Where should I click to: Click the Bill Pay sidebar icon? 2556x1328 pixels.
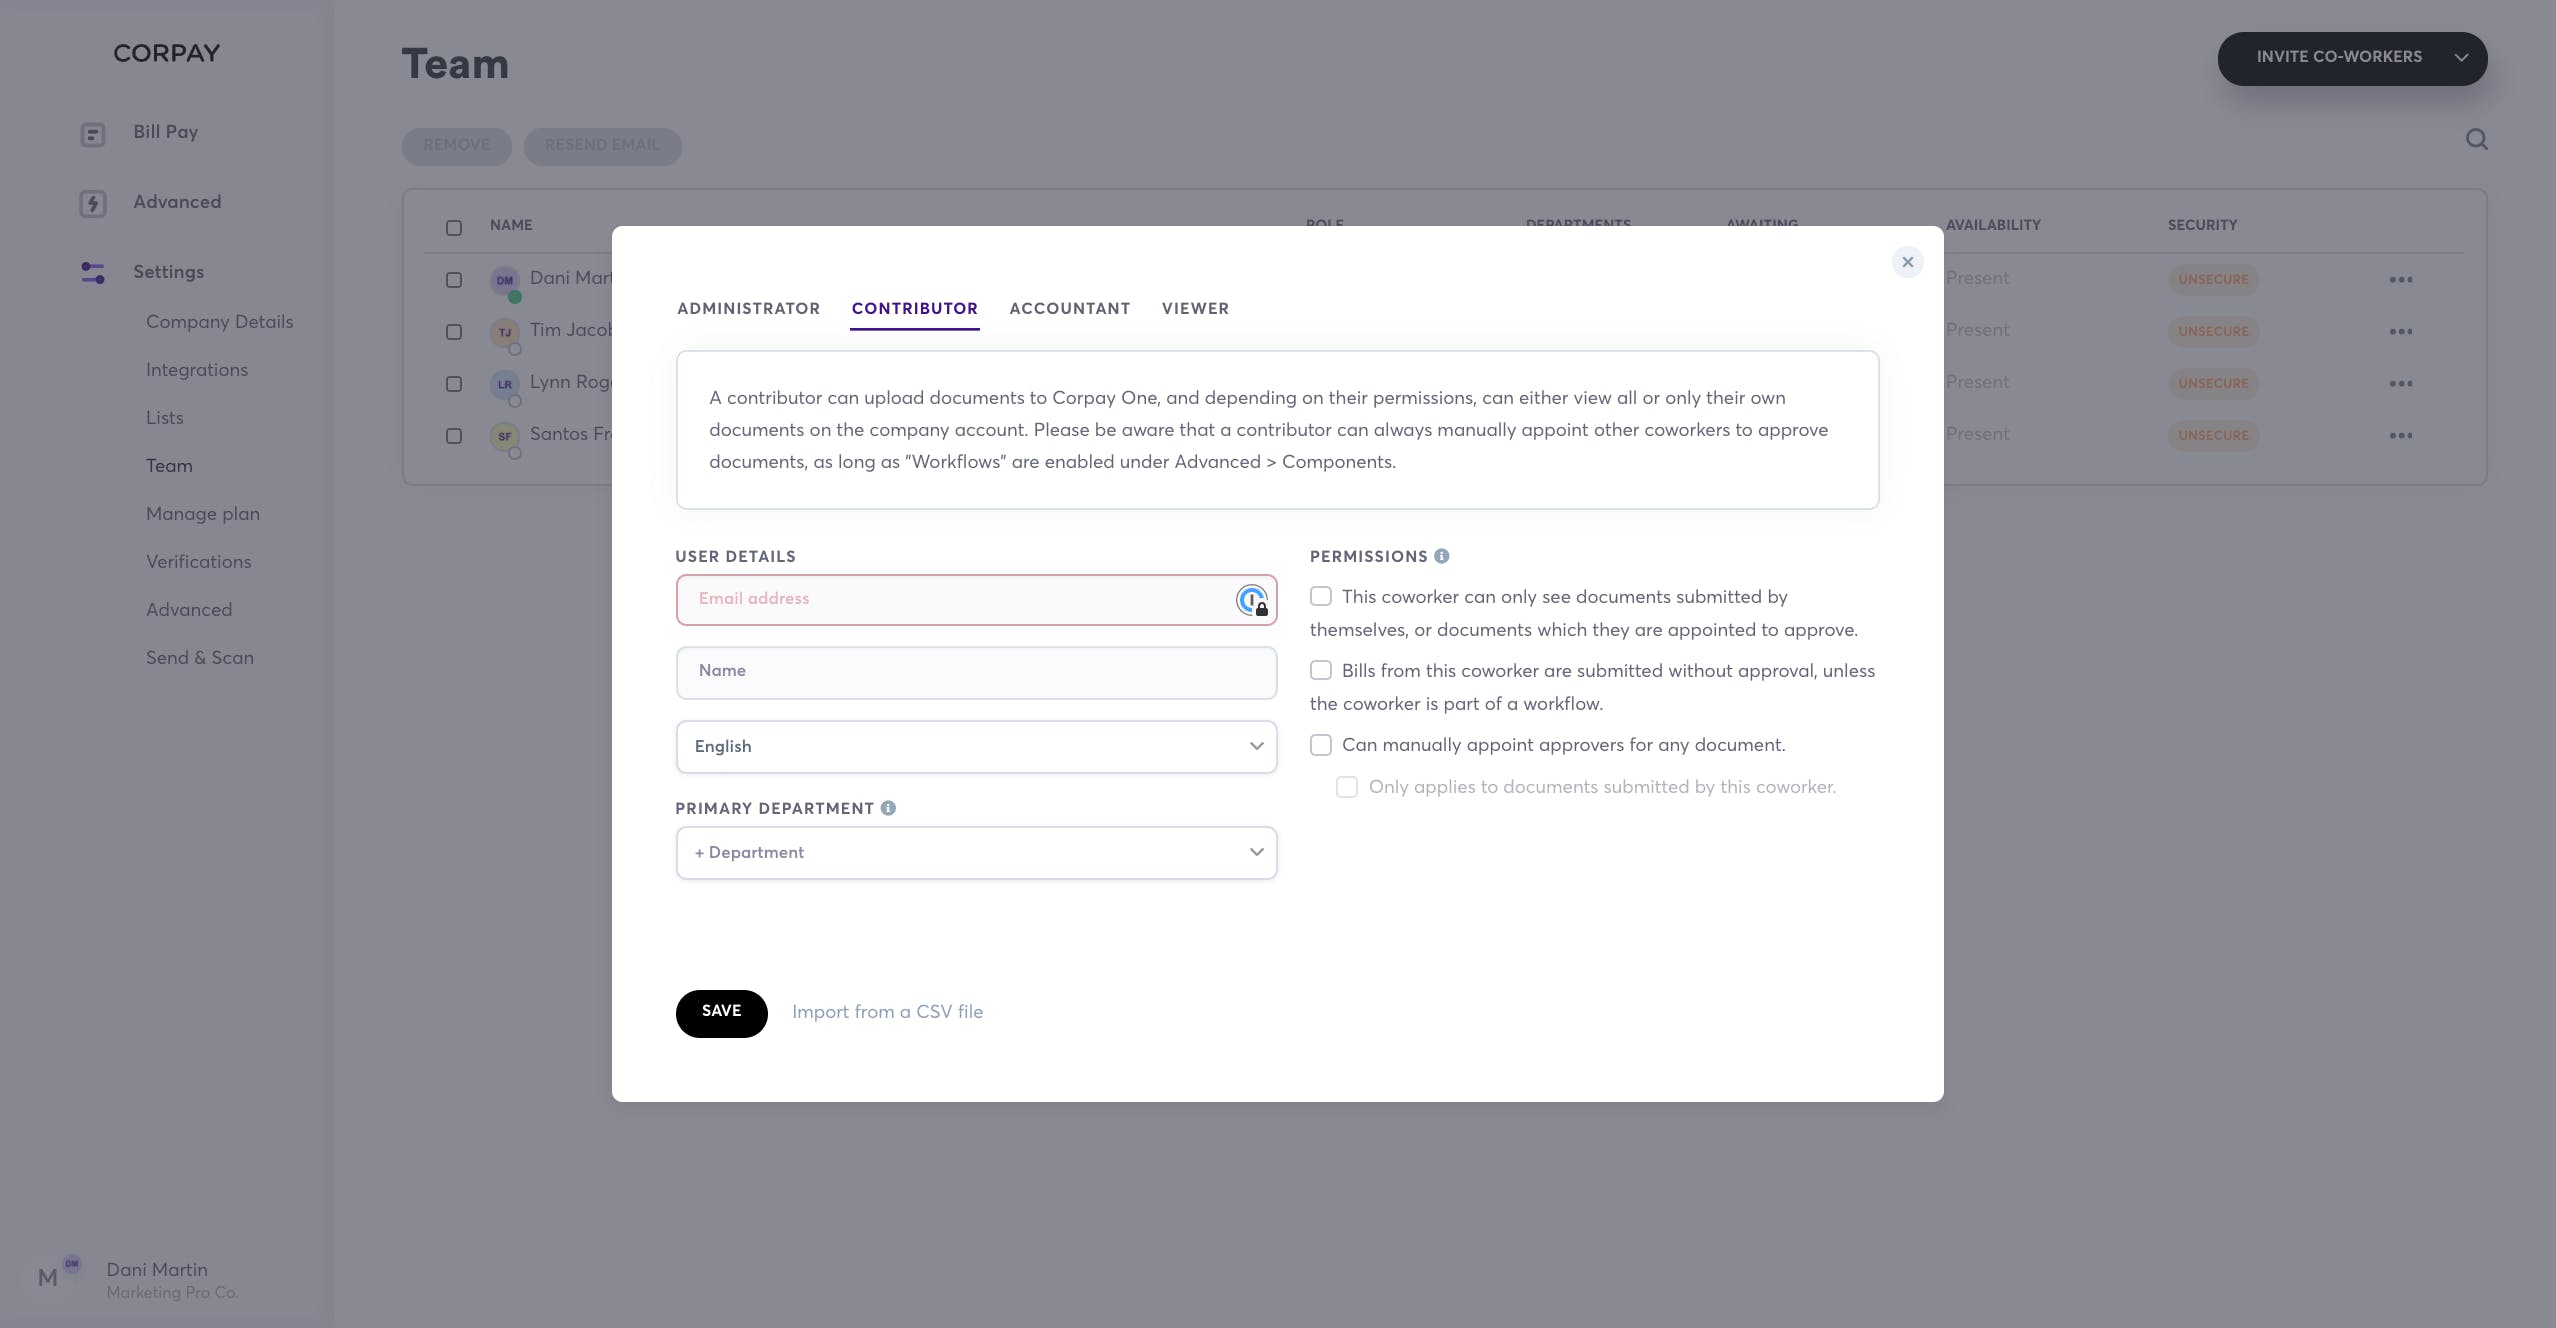pos(93,134)
